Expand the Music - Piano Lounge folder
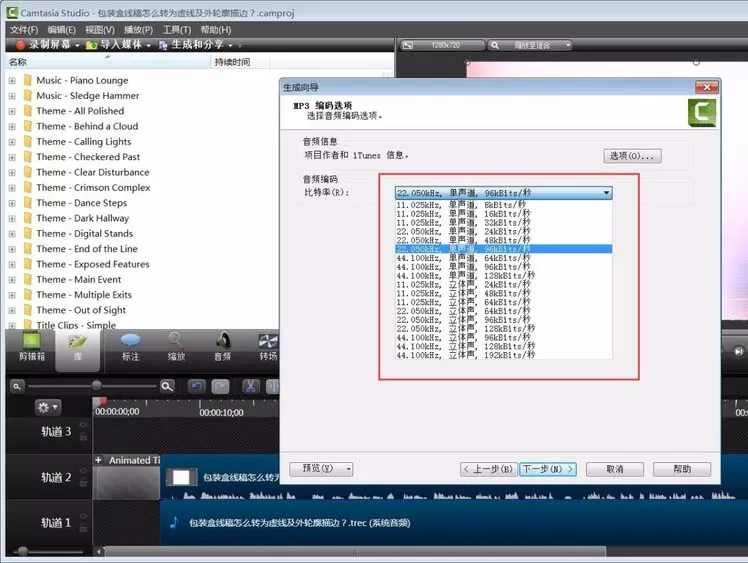This screenshot has height=563, width=748. pyautogui.click(x=12, y=81)
